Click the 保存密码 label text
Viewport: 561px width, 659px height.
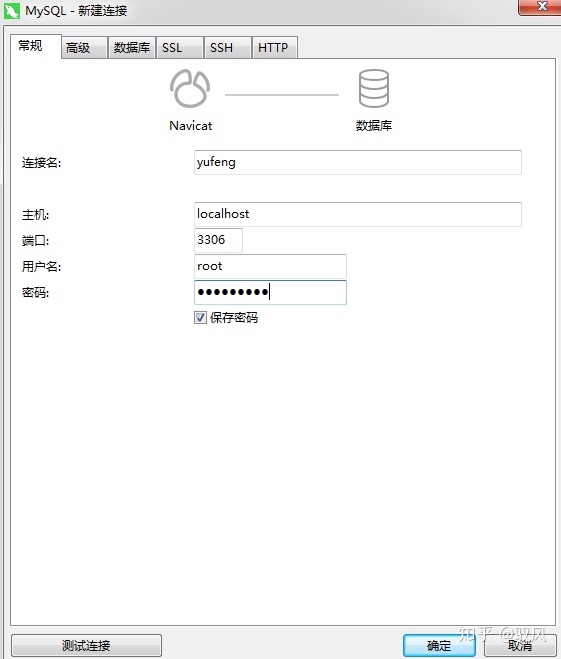pos(234,317)
